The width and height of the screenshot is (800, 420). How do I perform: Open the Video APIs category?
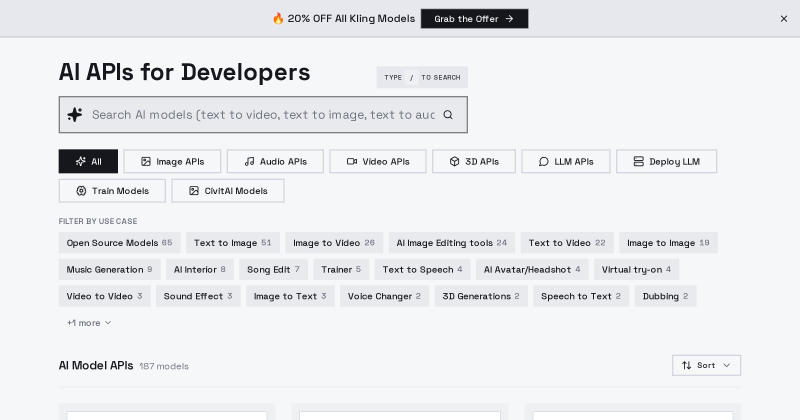(x=378, y=161)
